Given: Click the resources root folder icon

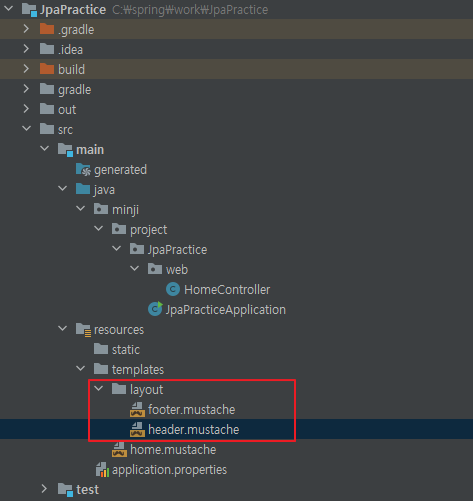Looking at the screenshot, I should (83, 330).
